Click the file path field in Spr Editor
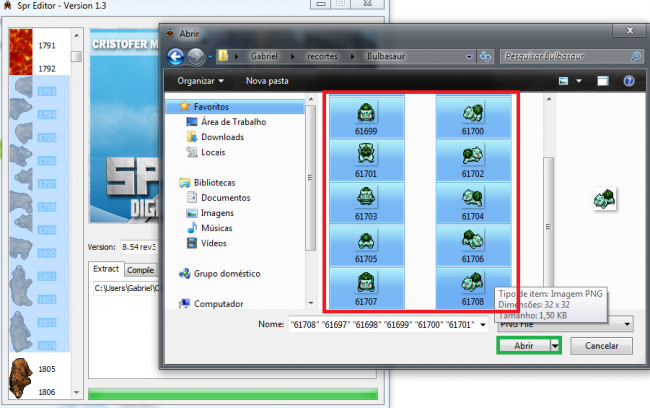 [126, 288]
